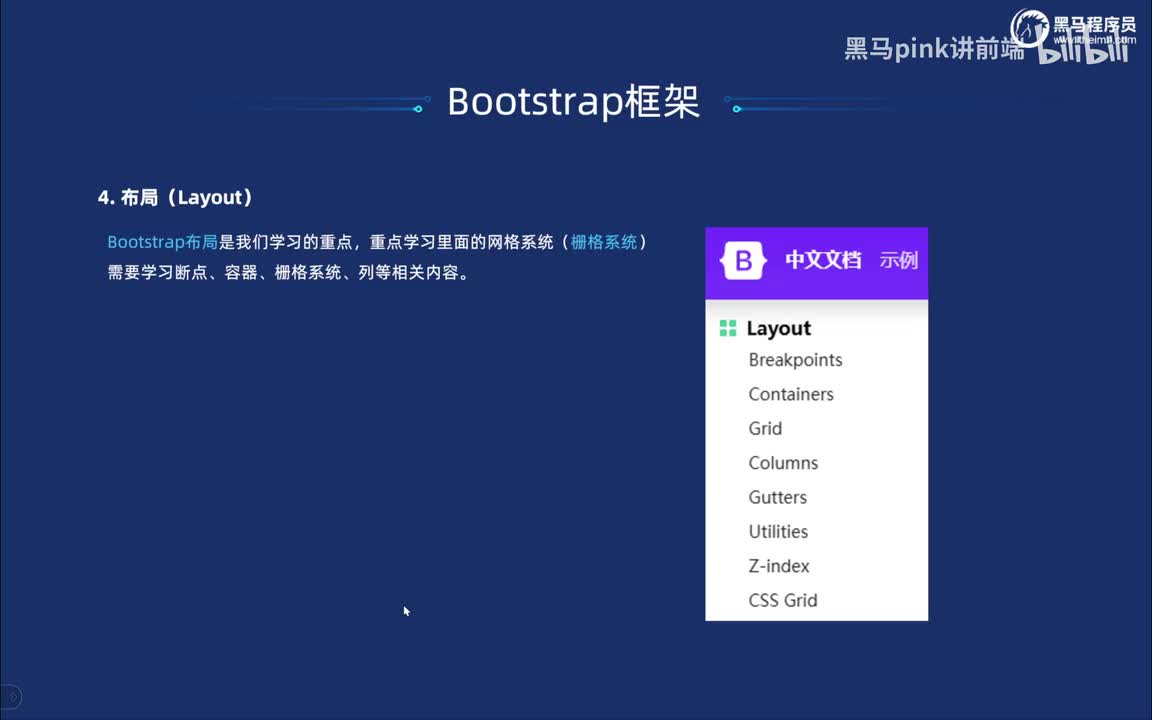The width and height of the screenshot is (1152, 720).
Task: Click the green Layout grid icon
Action: pos(727,328)
